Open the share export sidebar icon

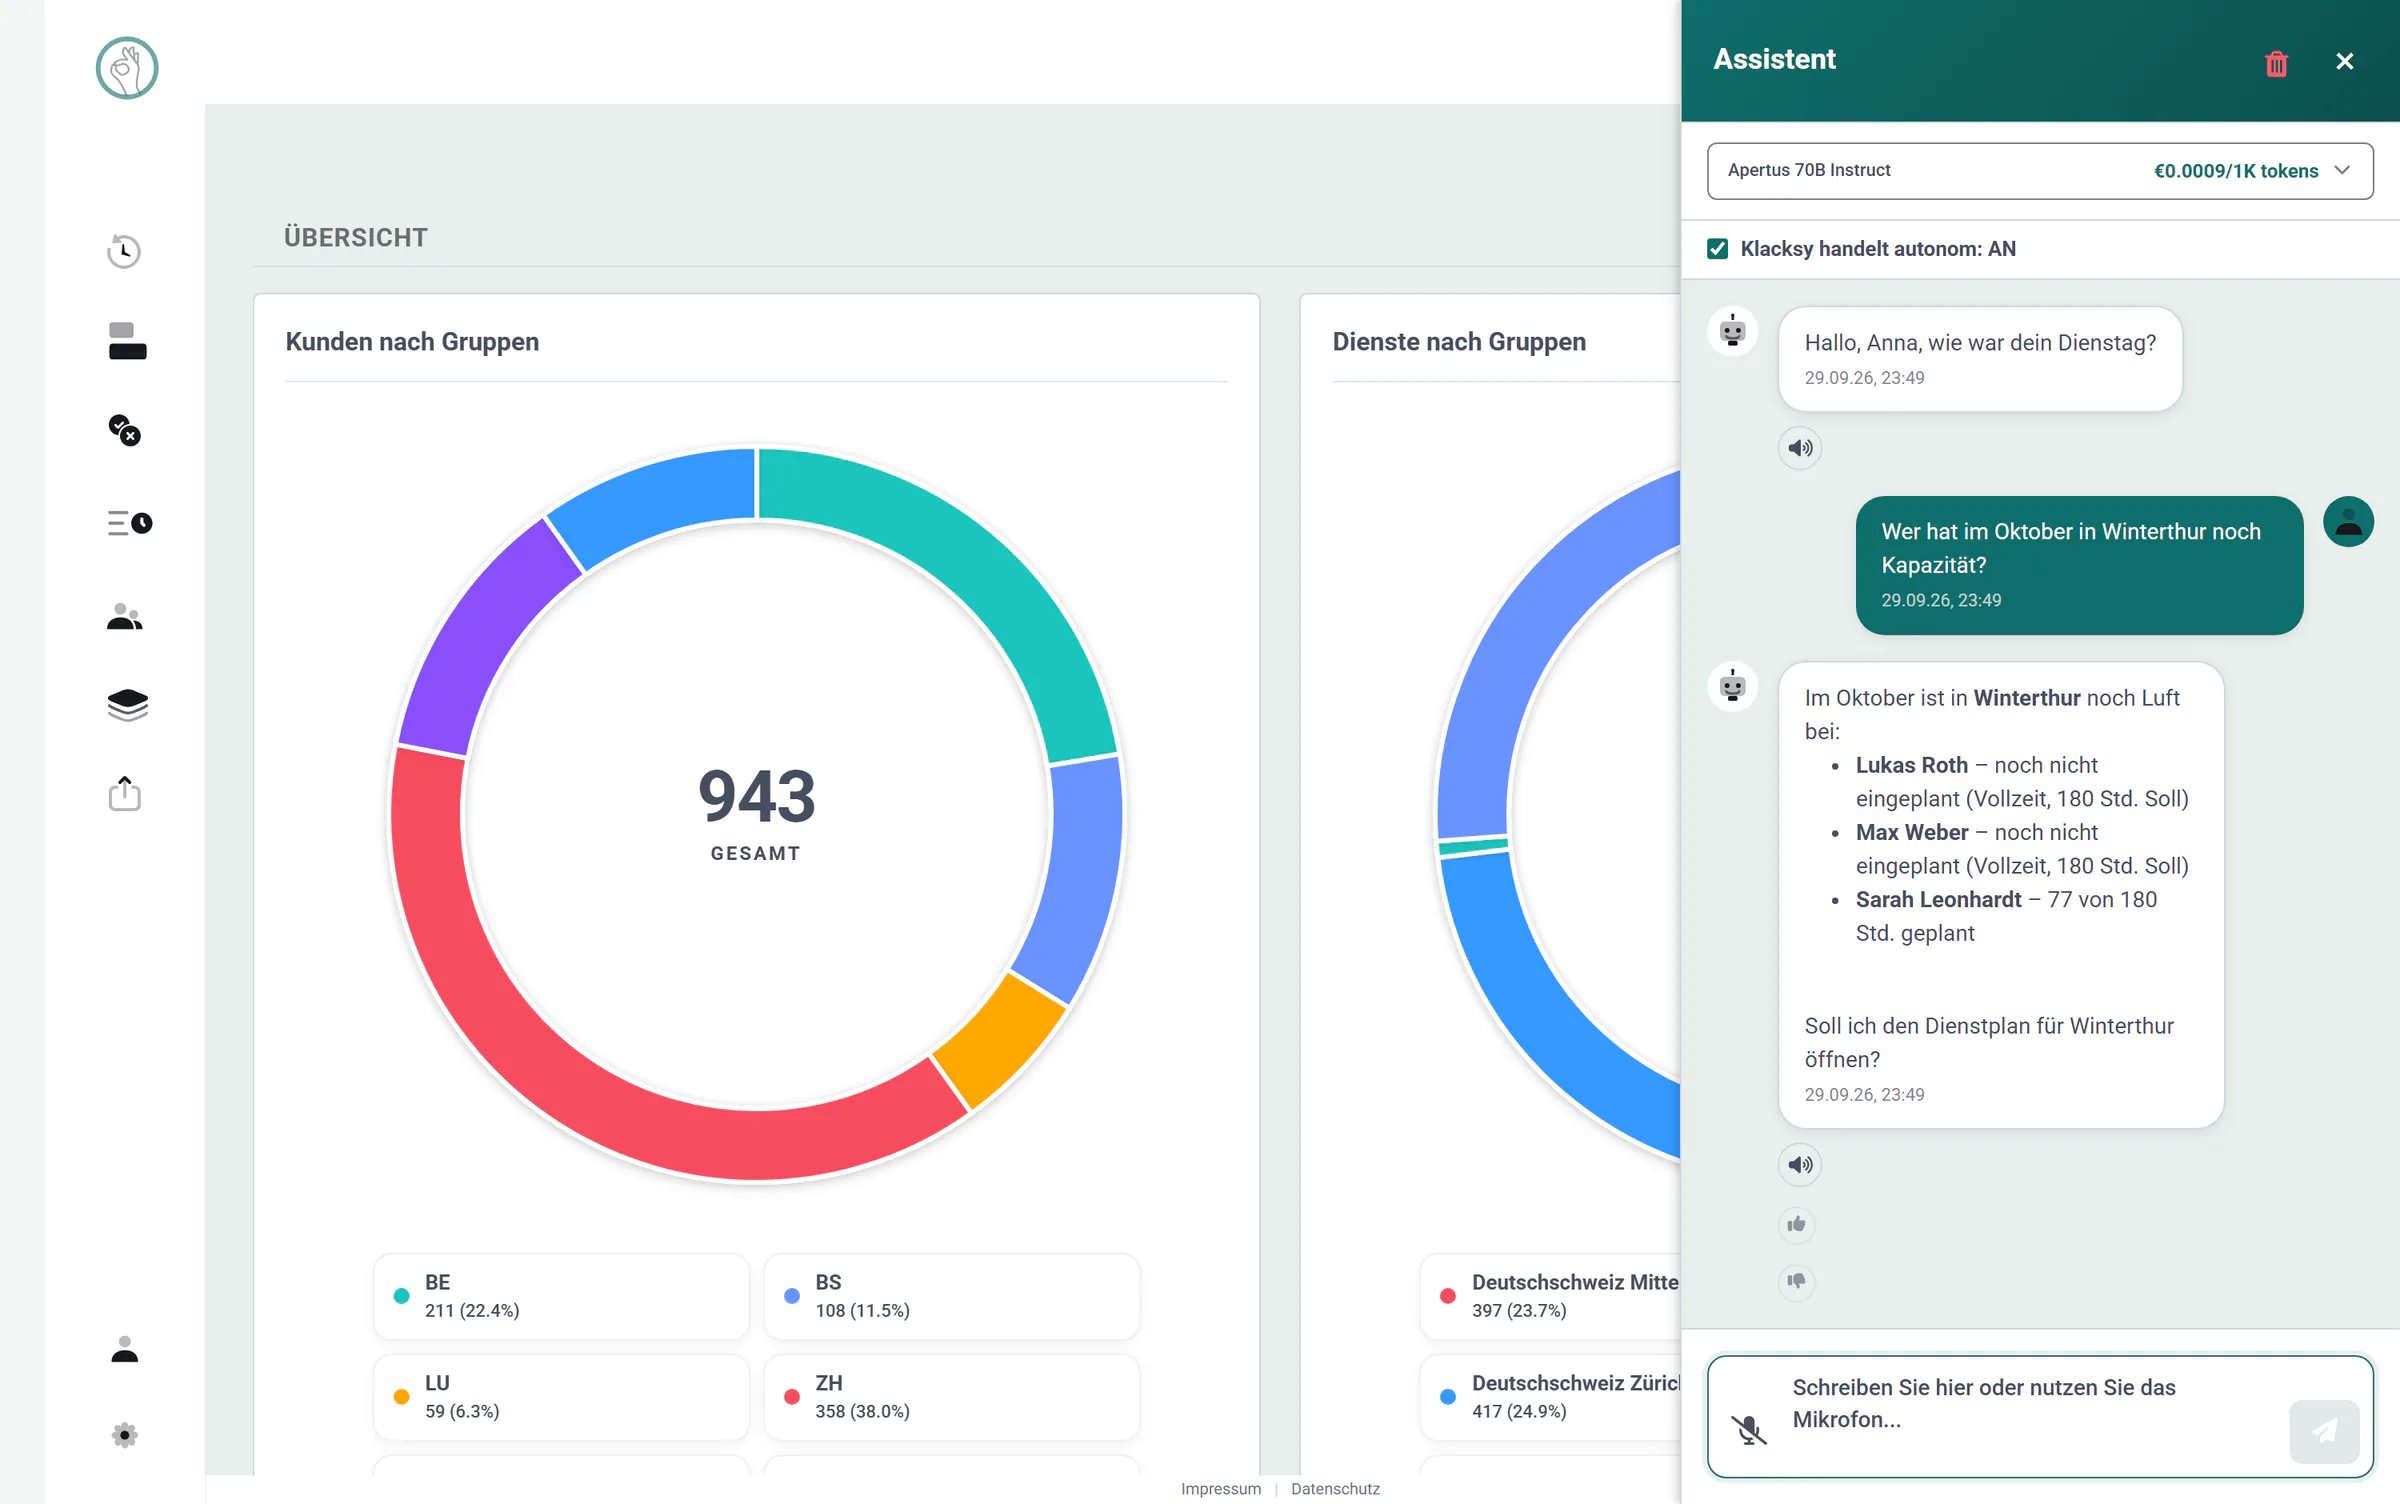125,793
